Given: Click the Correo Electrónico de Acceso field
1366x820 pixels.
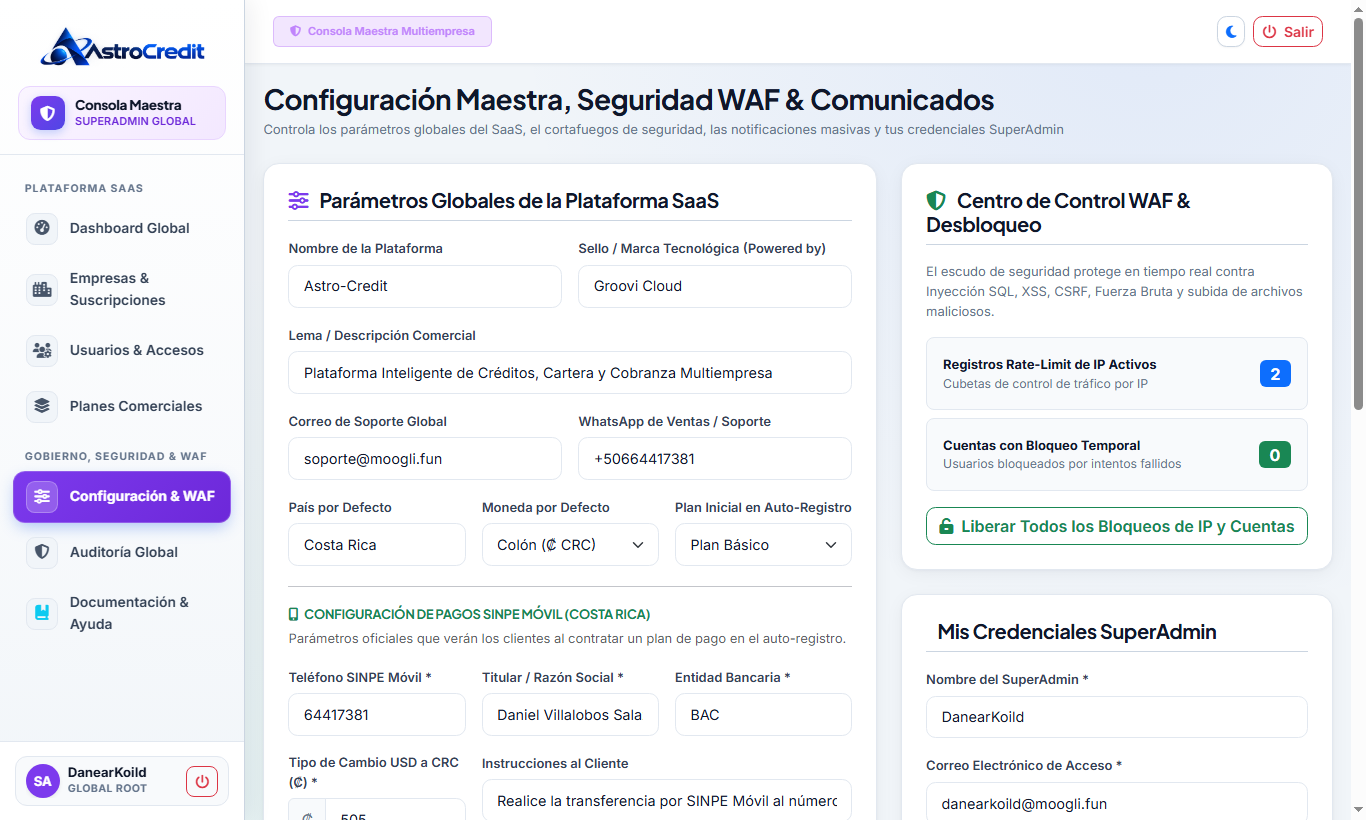Looking at the screenshot, I should point(1117,802).
